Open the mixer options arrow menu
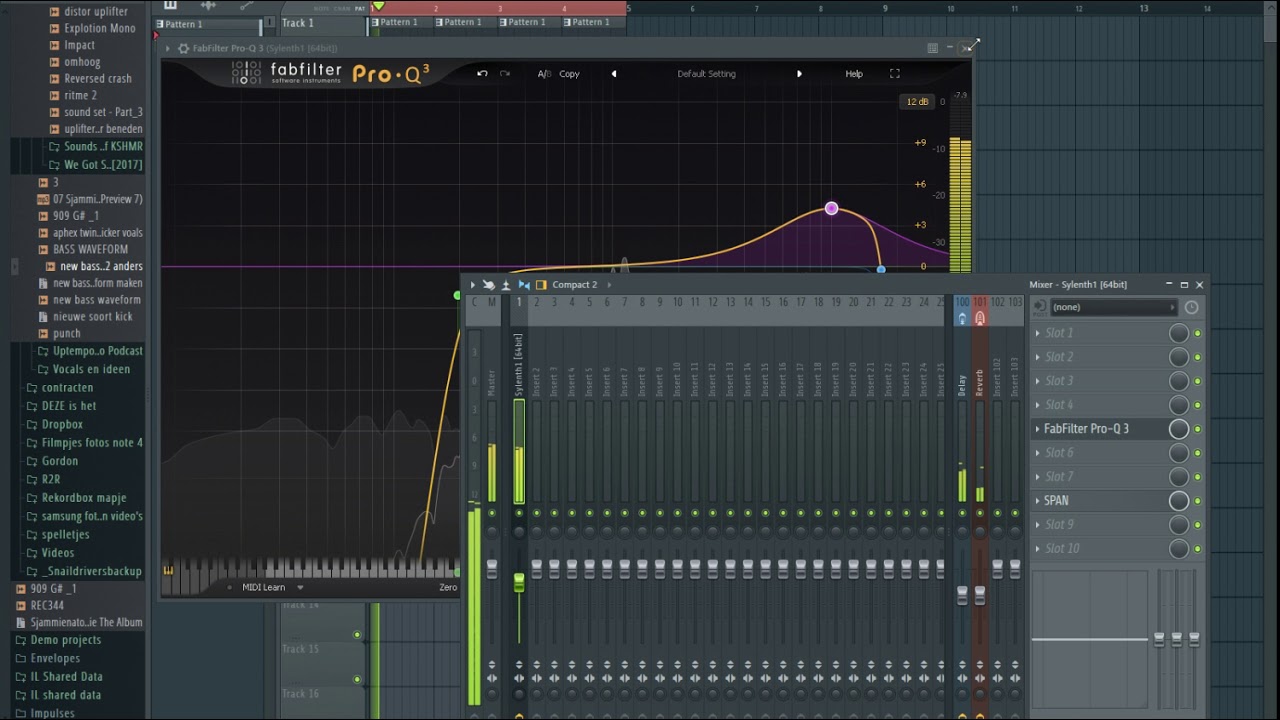 tap(473, 285)
